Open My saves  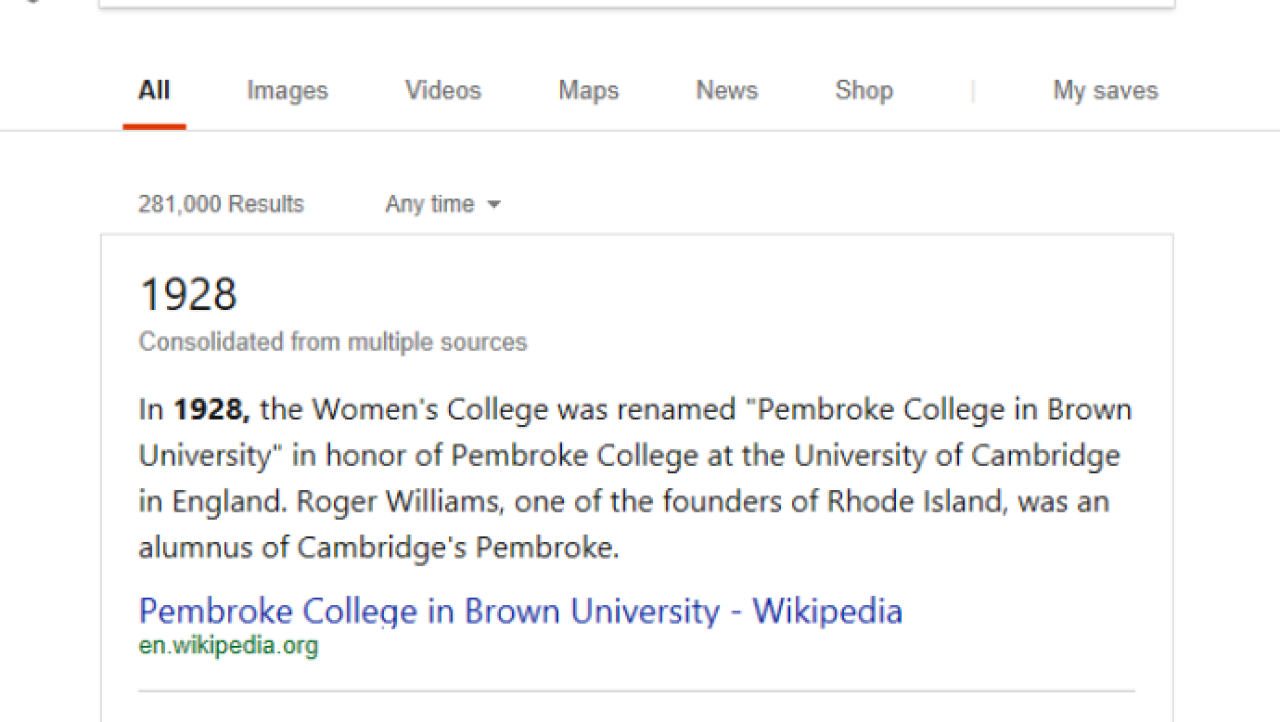1105,91
